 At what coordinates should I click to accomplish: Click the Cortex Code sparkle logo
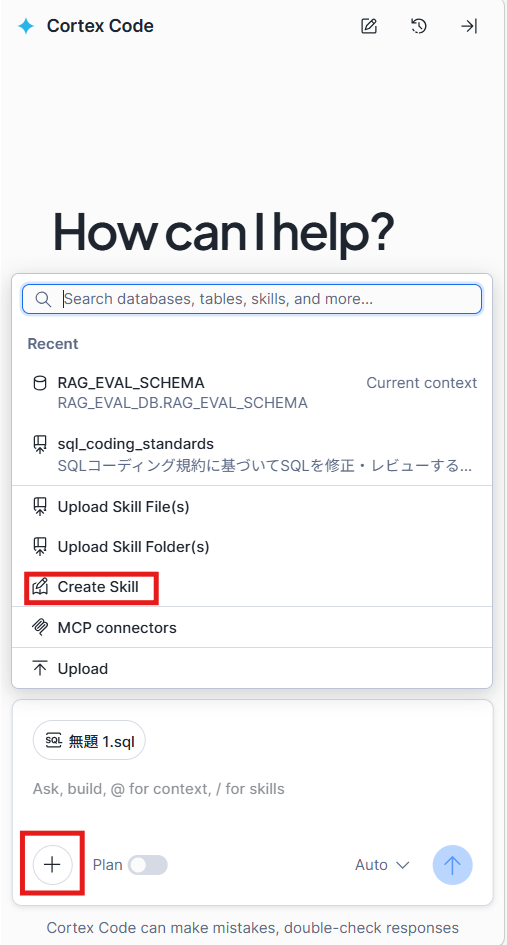(x=25, y=26)
